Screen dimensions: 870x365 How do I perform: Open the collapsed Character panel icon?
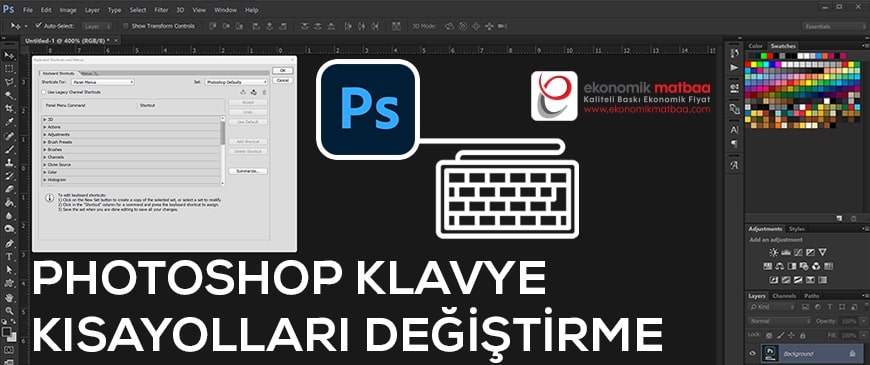pyautogui.click(x=735, y=130)
